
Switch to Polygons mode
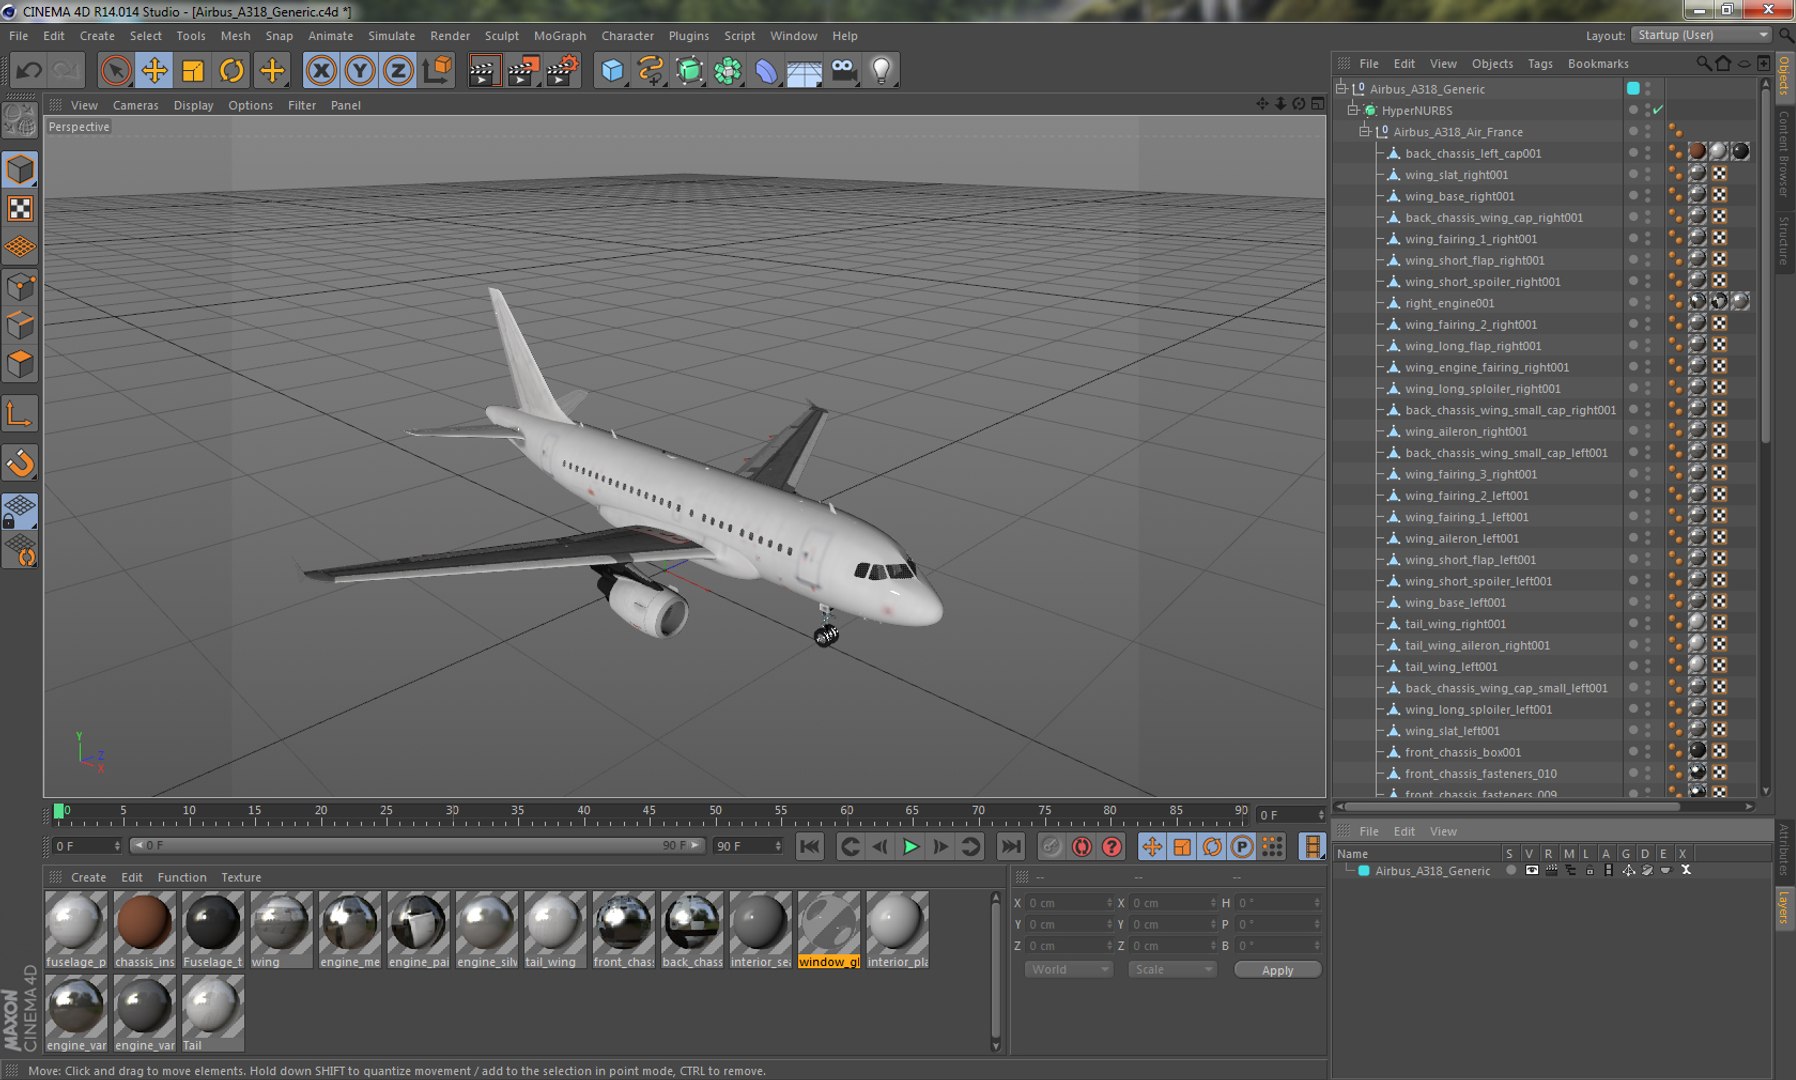pos(20,364)
